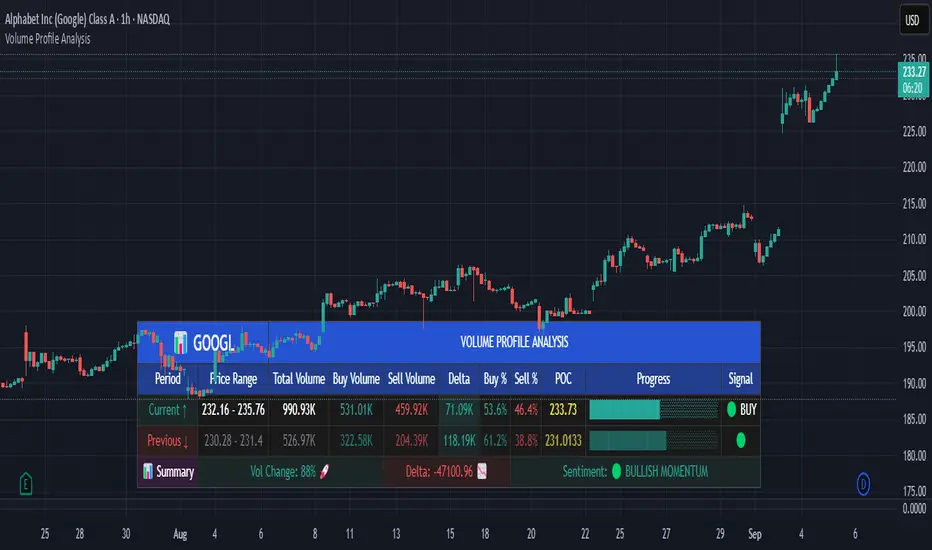This screenshot has width=932, height=550.
Task: Click the 38.8% sell percent cell
Action: pos(526,441)
